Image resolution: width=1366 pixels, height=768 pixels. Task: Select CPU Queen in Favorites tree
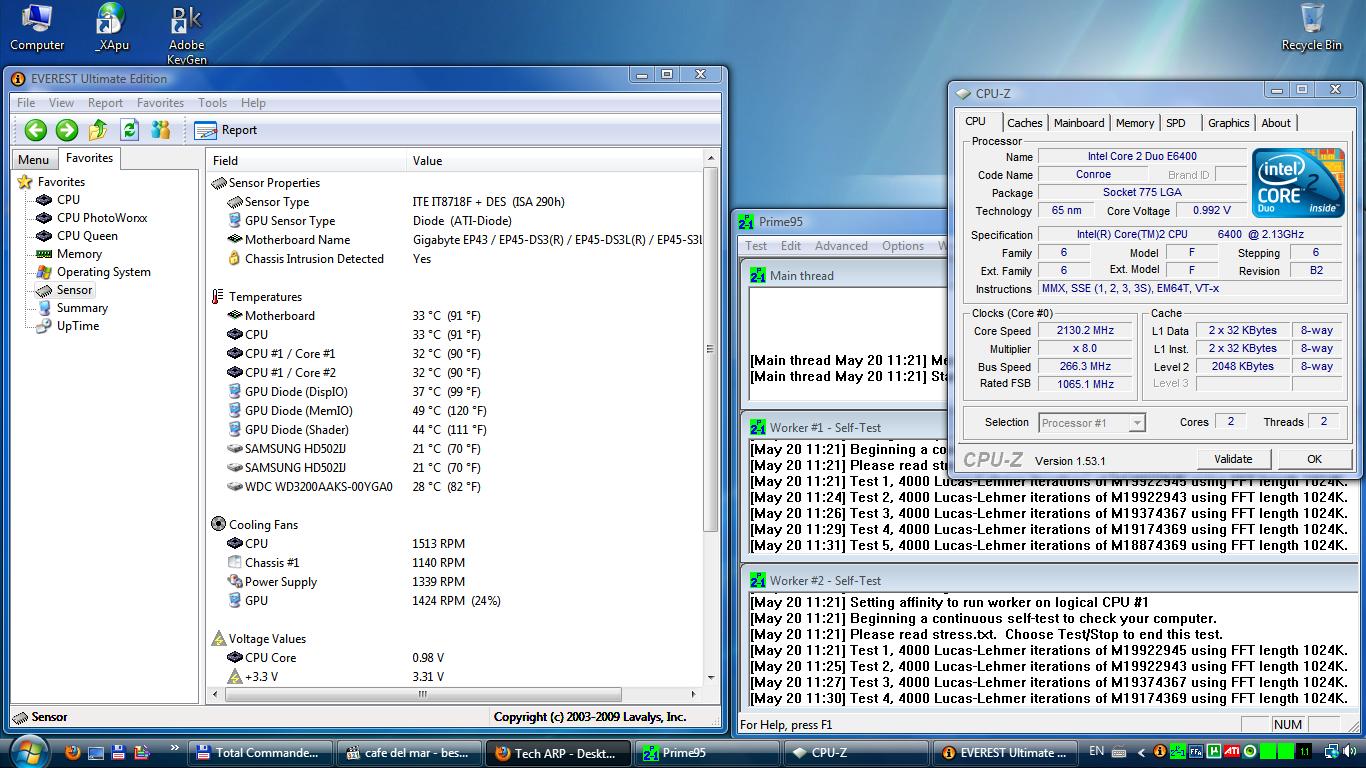(x=76, y=236)
